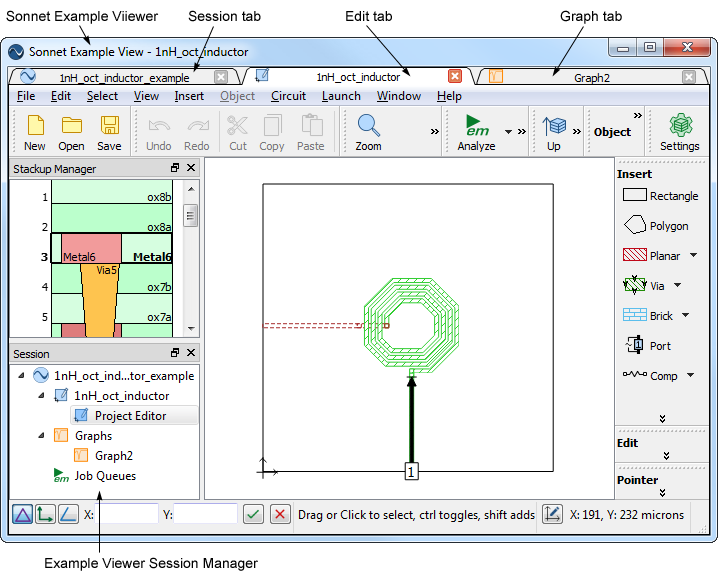718x578 pixels.
Task: Float the Stackup Manager panel
Action: point(174,168)
